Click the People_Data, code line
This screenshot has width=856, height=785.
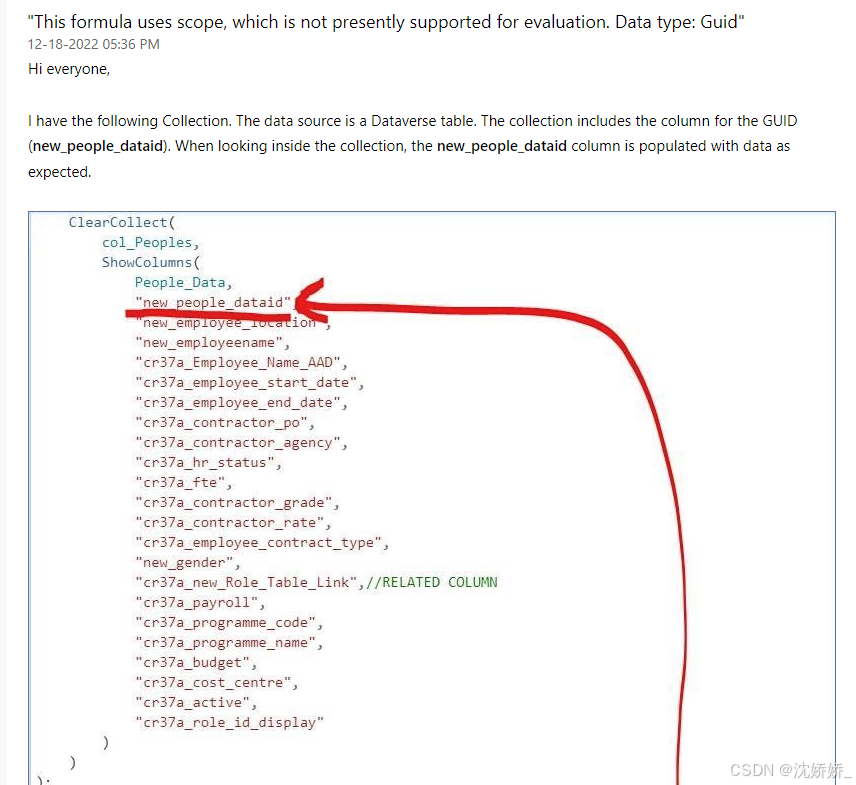tap(183, 283)
